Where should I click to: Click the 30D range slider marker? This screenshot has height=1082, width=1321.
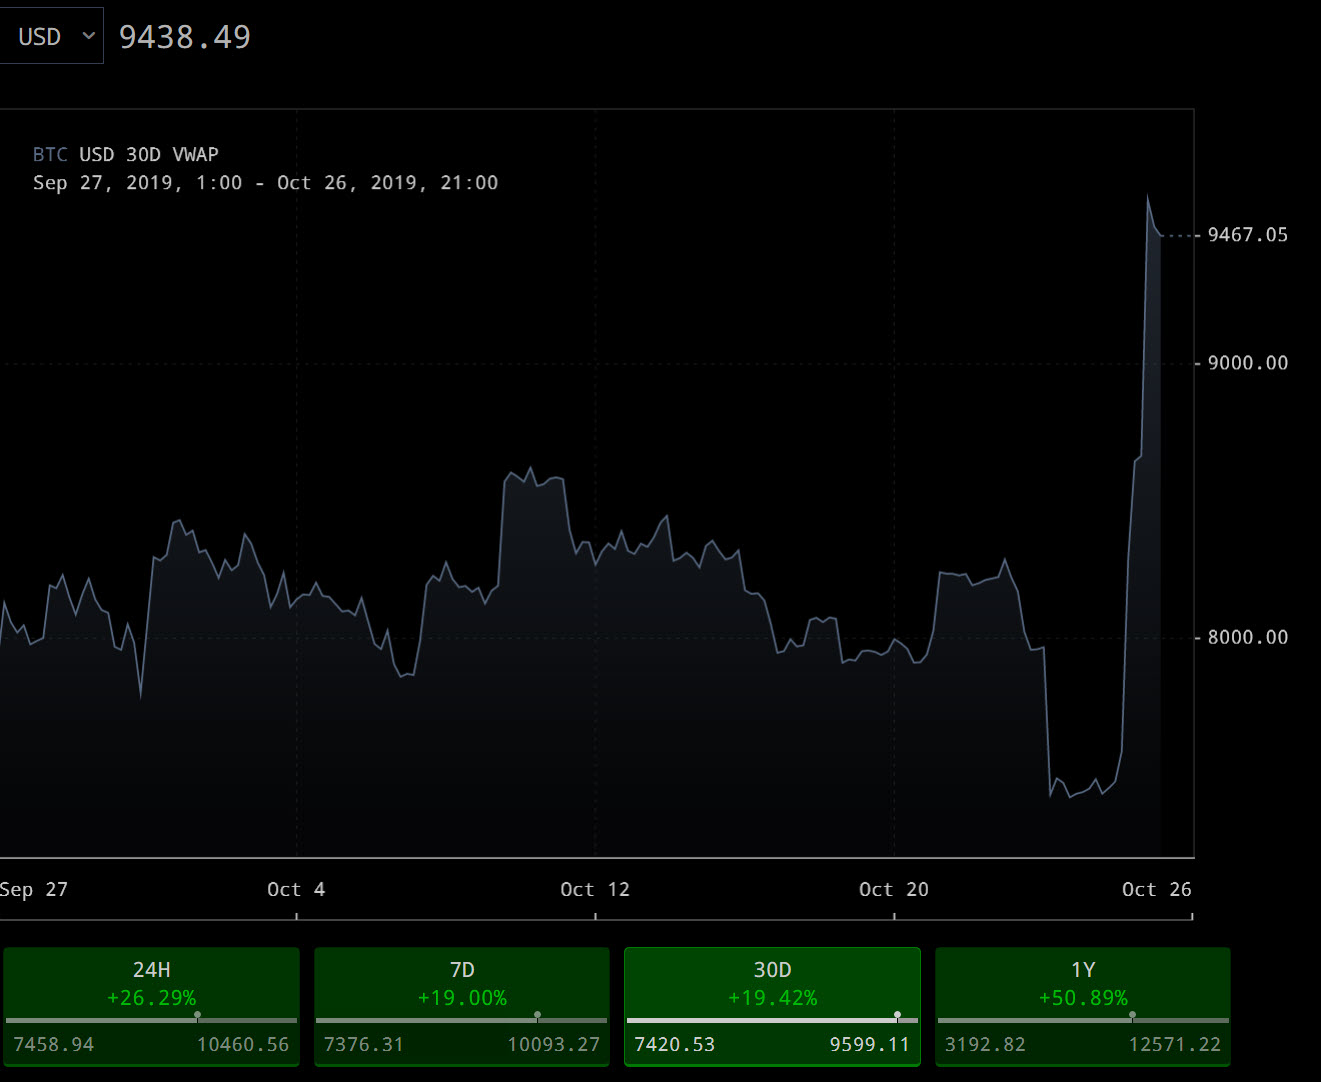[x=898, y=1016]
